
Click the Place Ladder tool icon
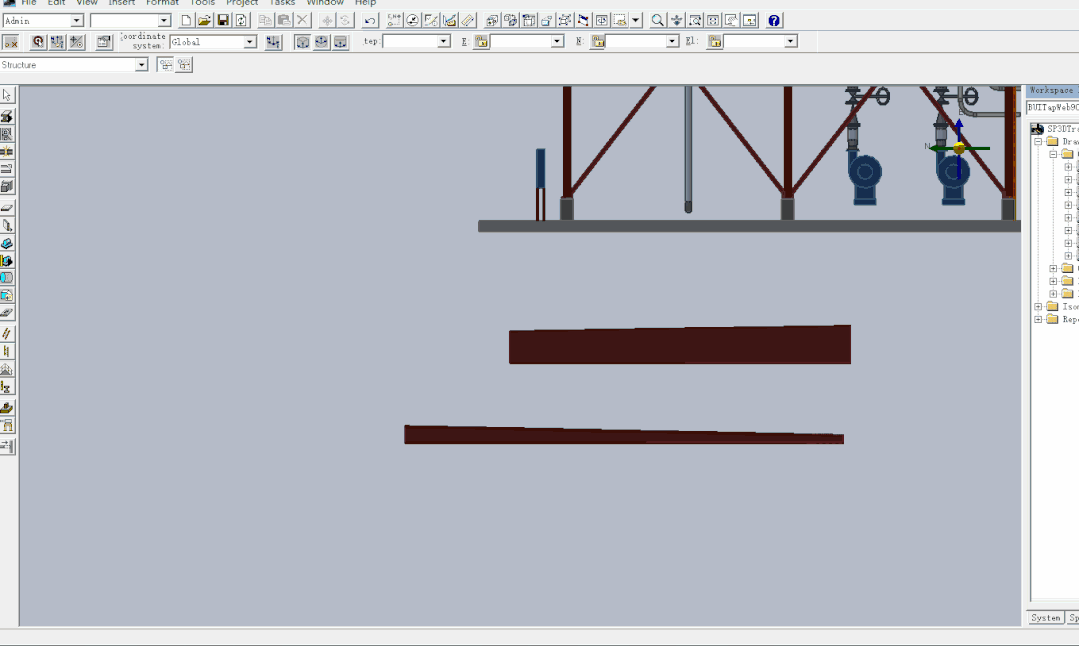tap(7, 352)
